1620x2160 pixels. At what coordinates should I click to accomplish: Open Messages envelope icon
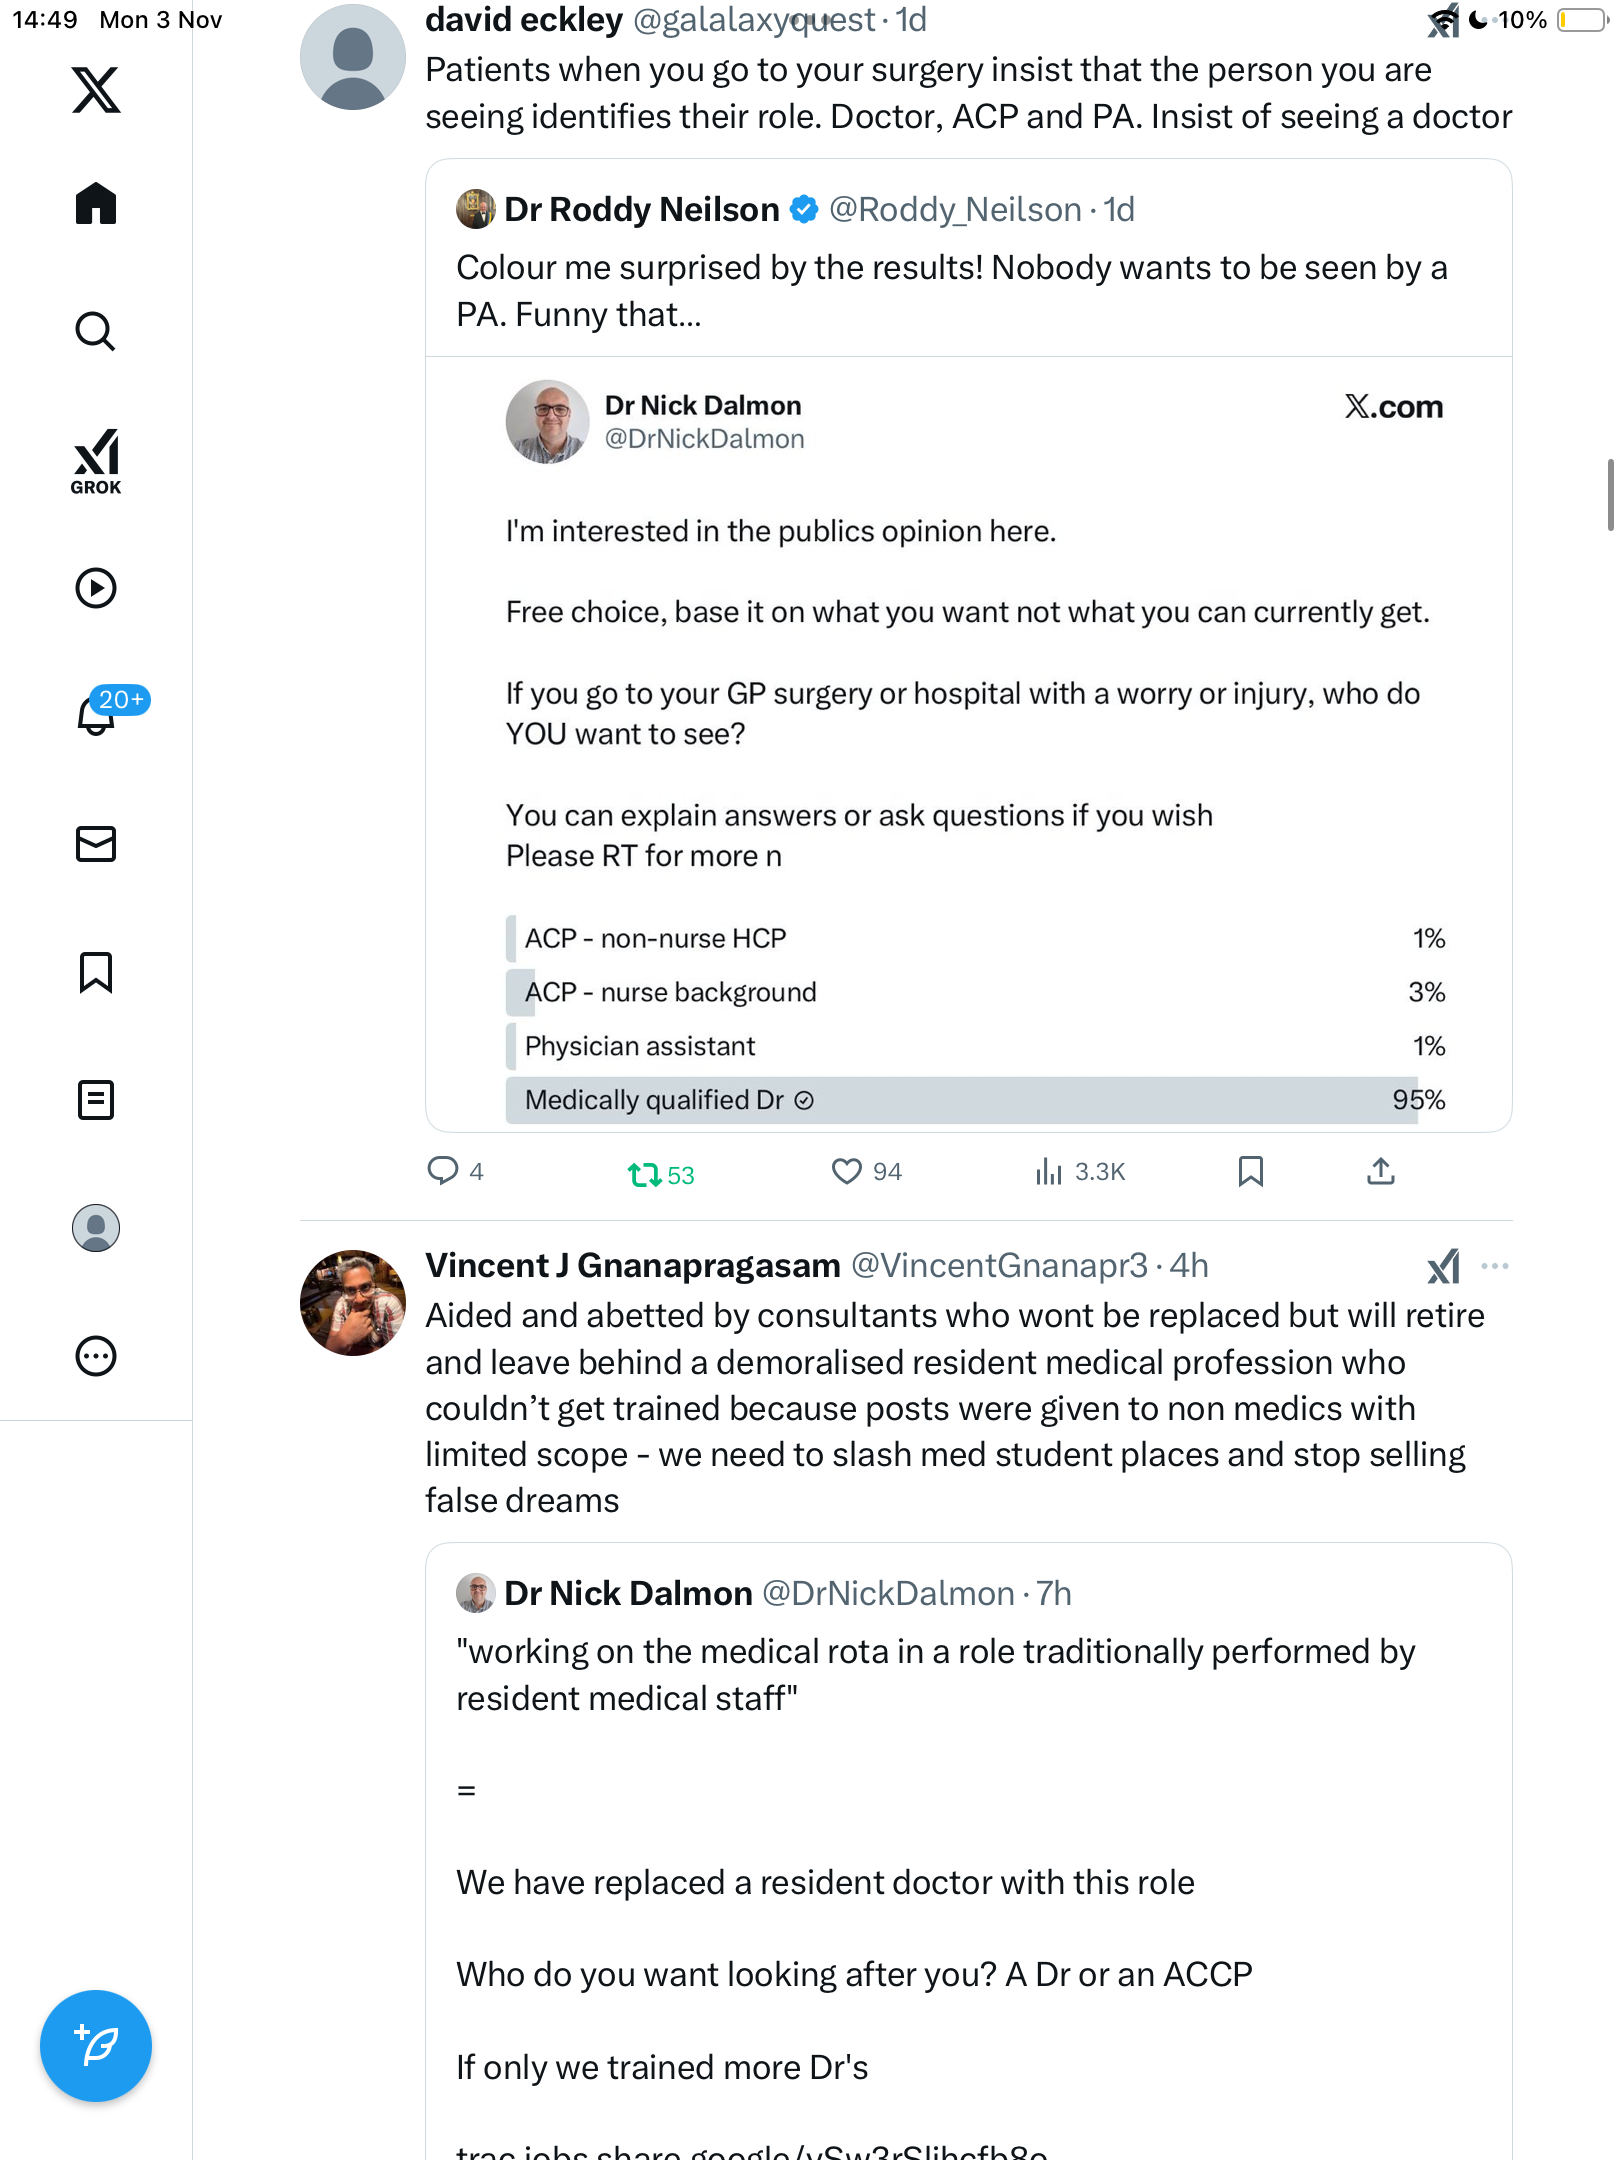pos(96,844)
